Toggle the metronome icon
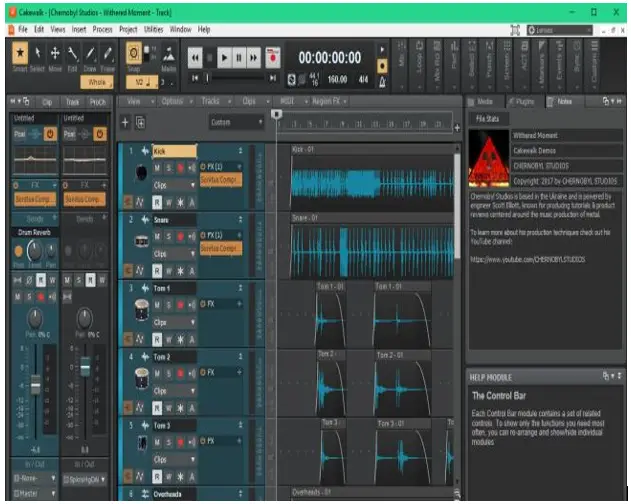The height and width of the screenshot is (504, 631). pos(382,82)
